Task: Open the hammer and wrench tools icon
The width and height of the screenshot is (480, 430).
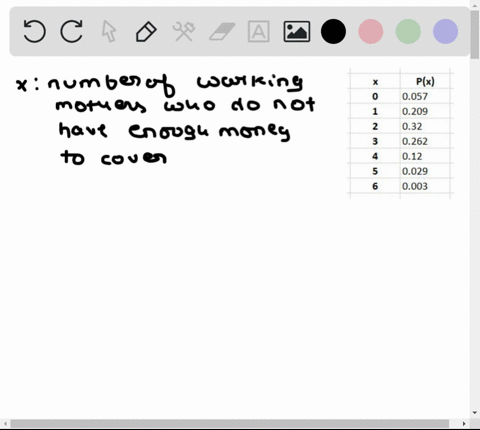Action: (184, 32)
